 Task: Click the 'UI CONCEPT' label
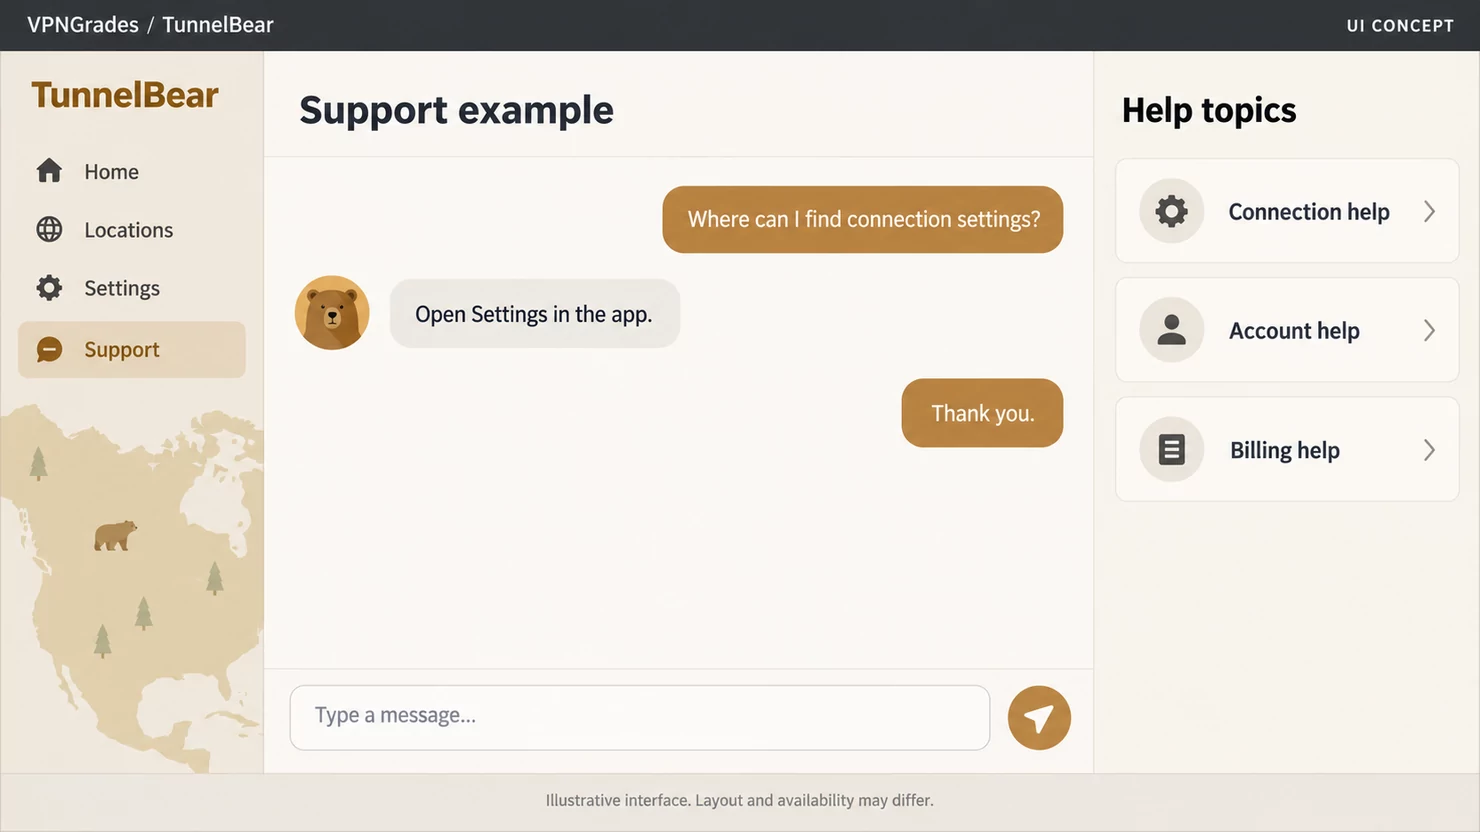1400,26
